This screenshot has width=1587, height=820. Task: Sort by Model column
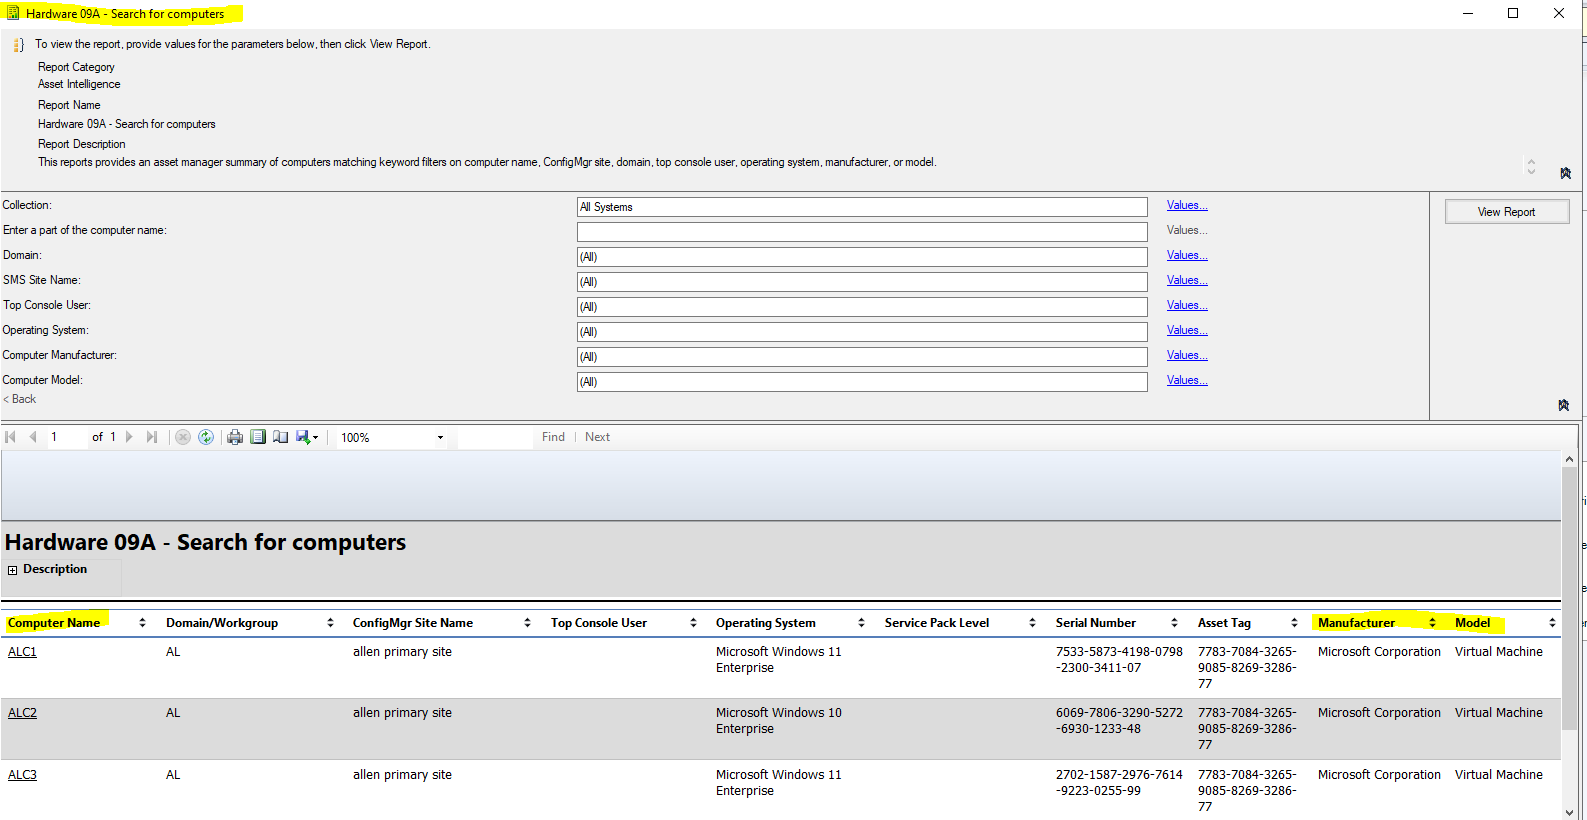tap(1552, 623)
